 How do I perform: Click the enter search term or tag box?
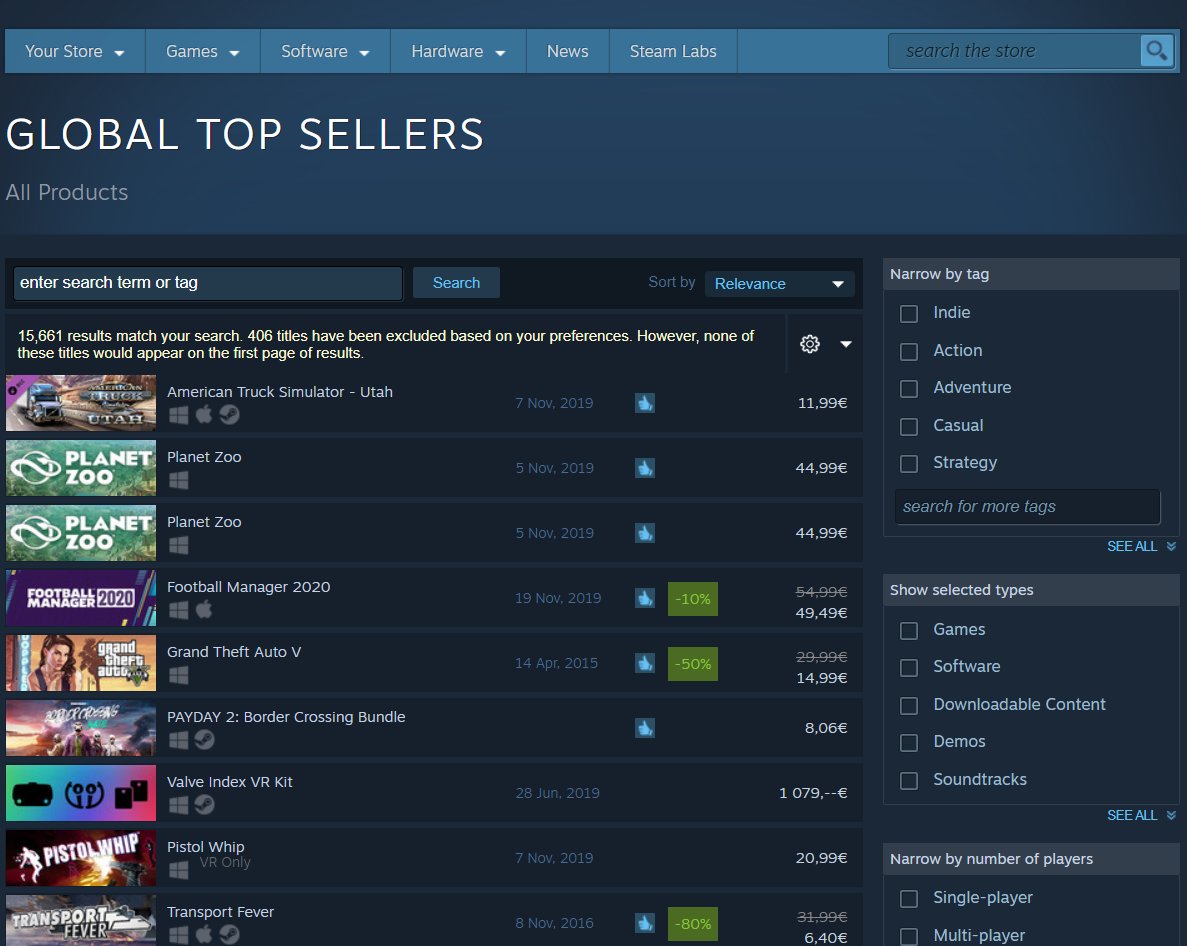(x=207, y=283)
